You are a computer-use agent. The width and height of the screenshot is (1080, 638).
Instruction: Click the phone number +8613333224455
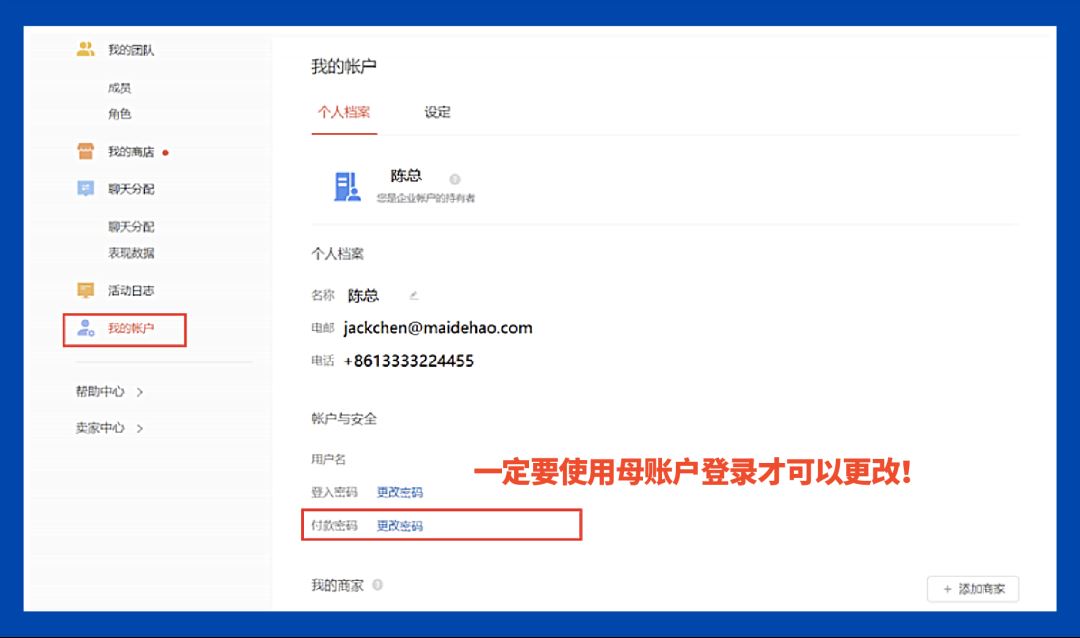click(408, 361)
